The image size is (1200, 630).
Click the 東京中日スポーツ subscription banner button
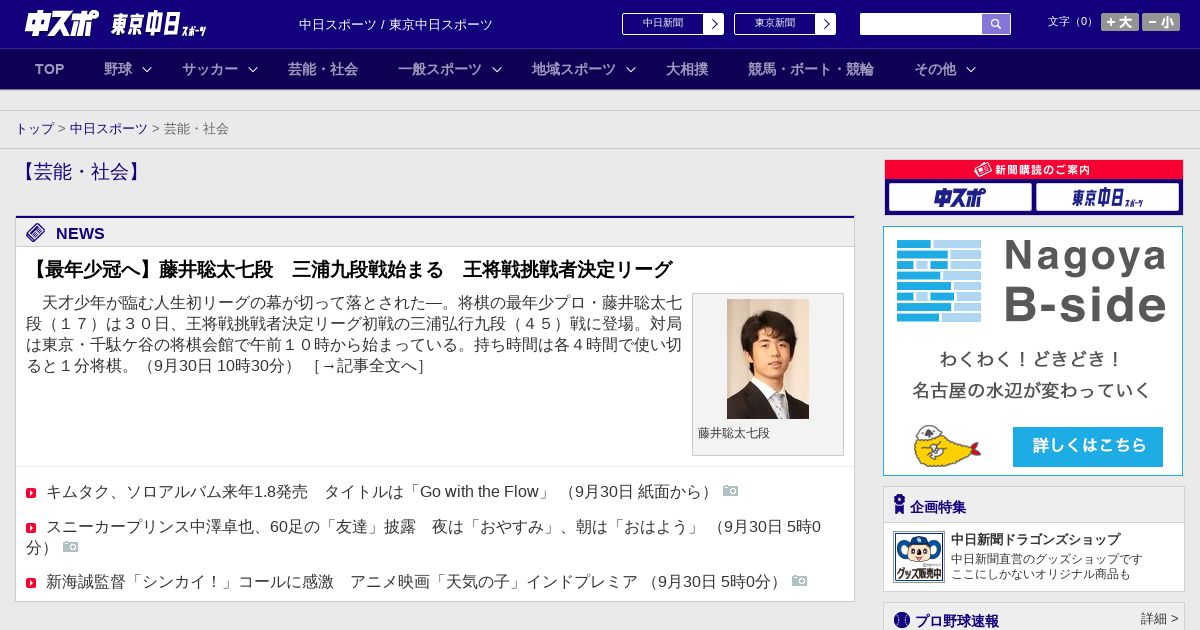[x=1107, y=197]
